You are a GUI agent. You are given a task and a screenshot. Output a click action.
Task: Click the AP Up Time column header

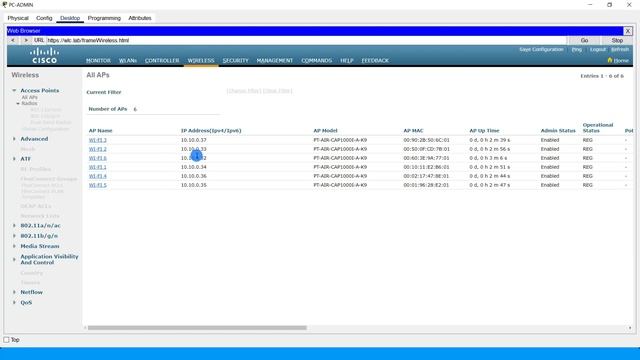point(484,131)
